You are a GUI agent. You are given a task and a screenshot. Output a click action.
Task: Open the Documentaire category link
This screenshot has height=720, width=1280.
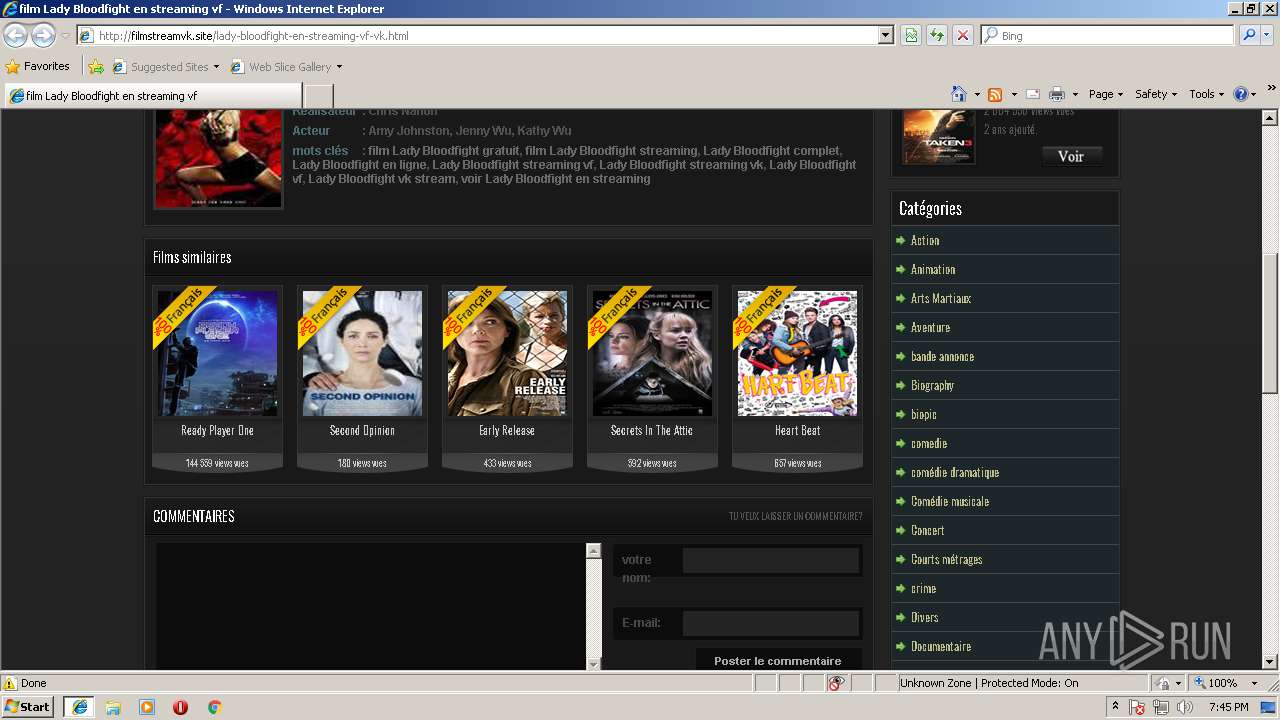pos(941,647)
